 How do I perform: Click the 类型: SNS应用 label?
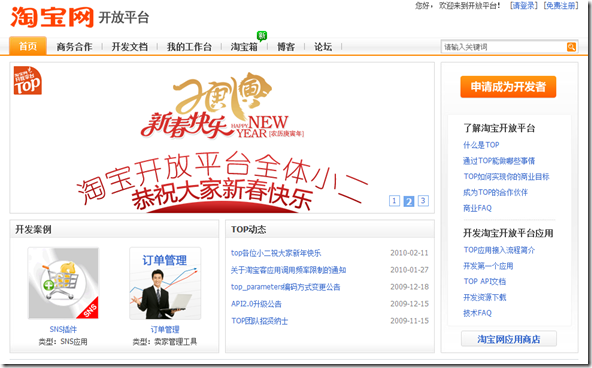pos(63,342)
